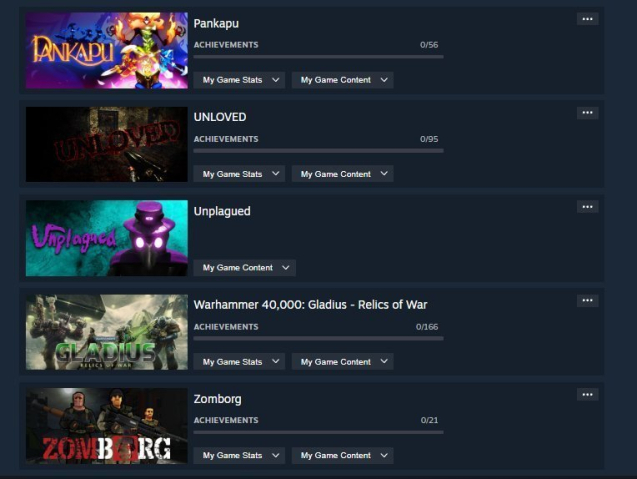Expand My Game Content for Zomborg
The image size is (637, 479).
(x=342, y=455)
